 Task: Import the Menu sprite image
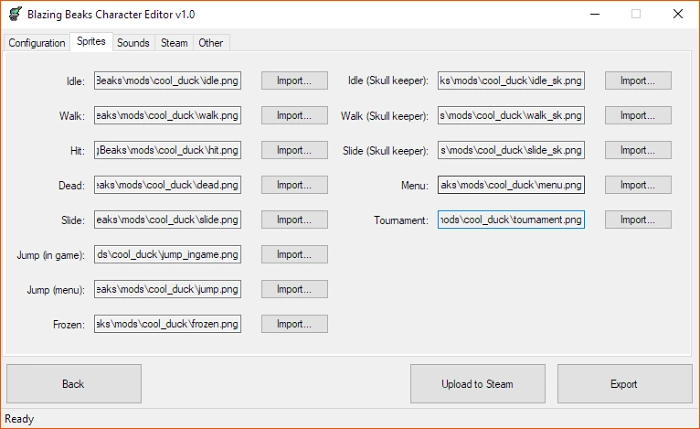coord(637,185)
